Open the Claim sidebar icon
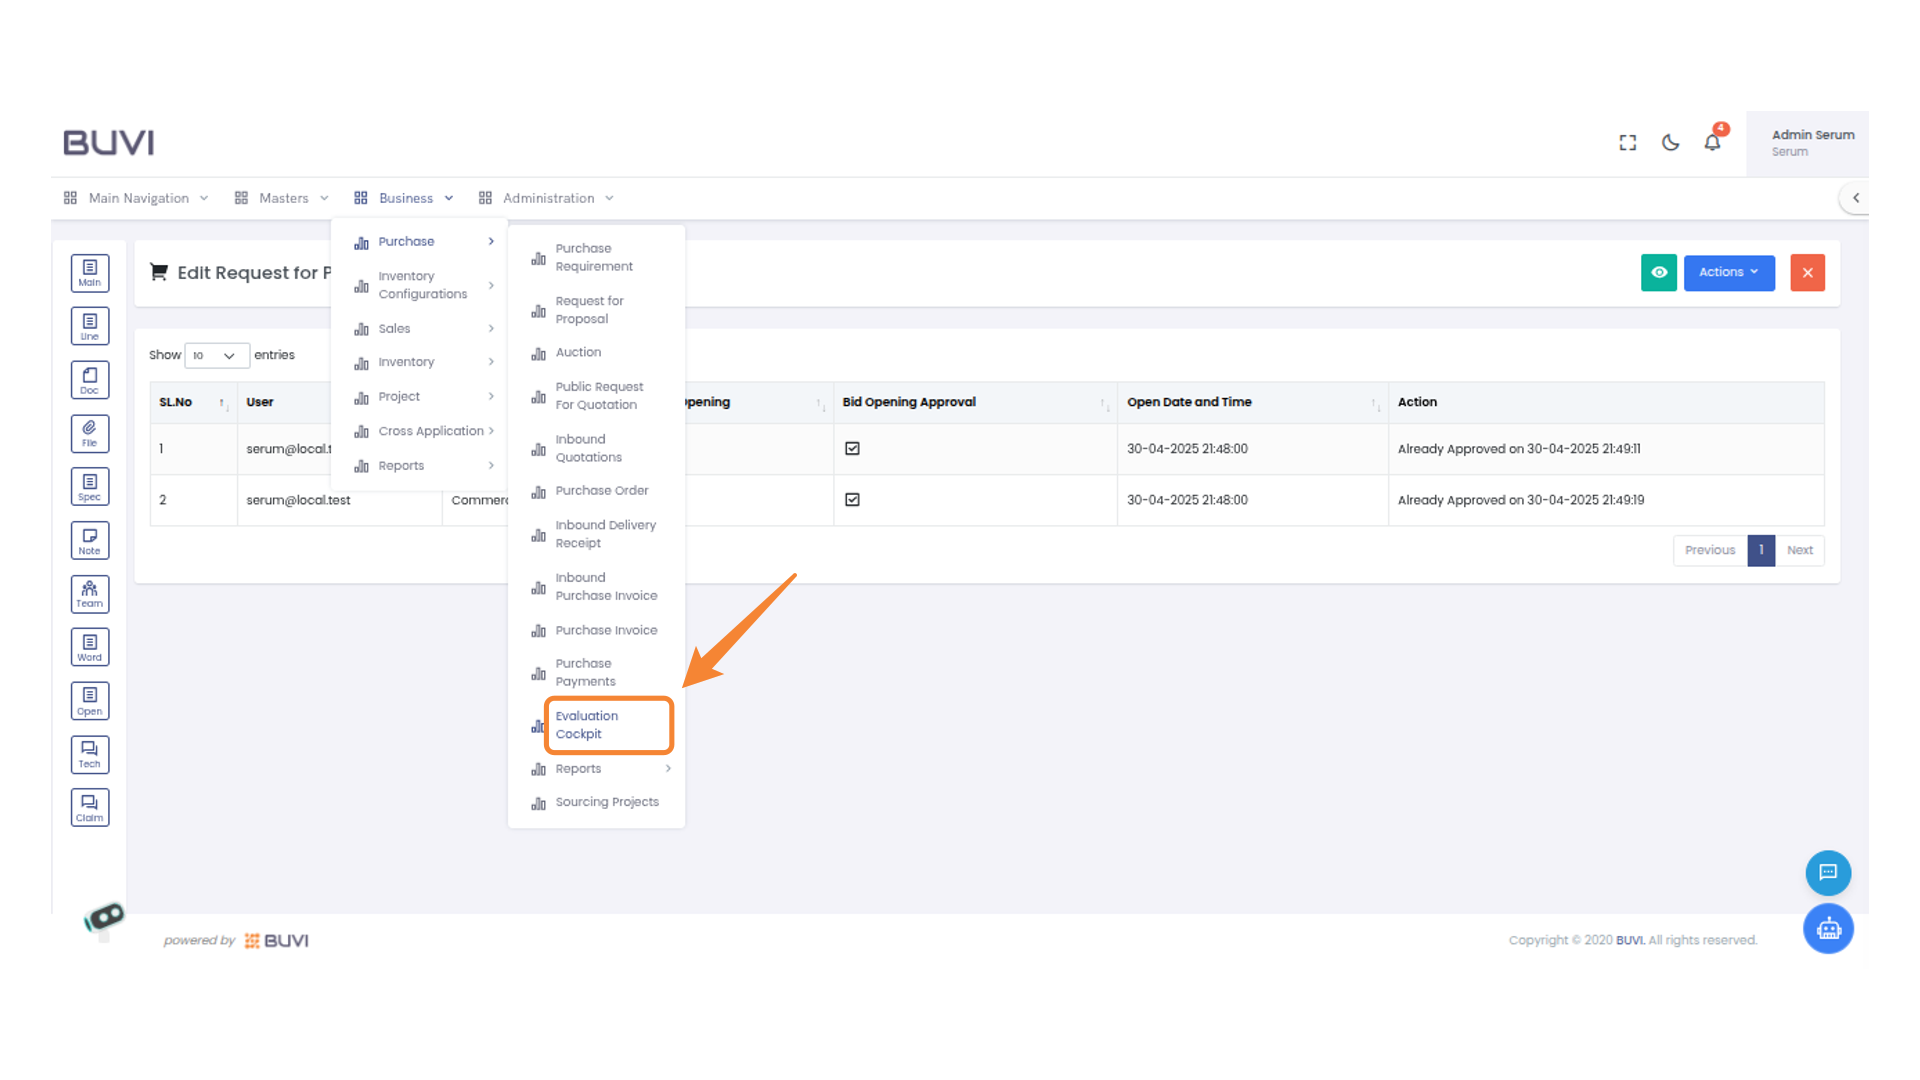The height and width of the screenshot is (1080, 1920). 90,808
